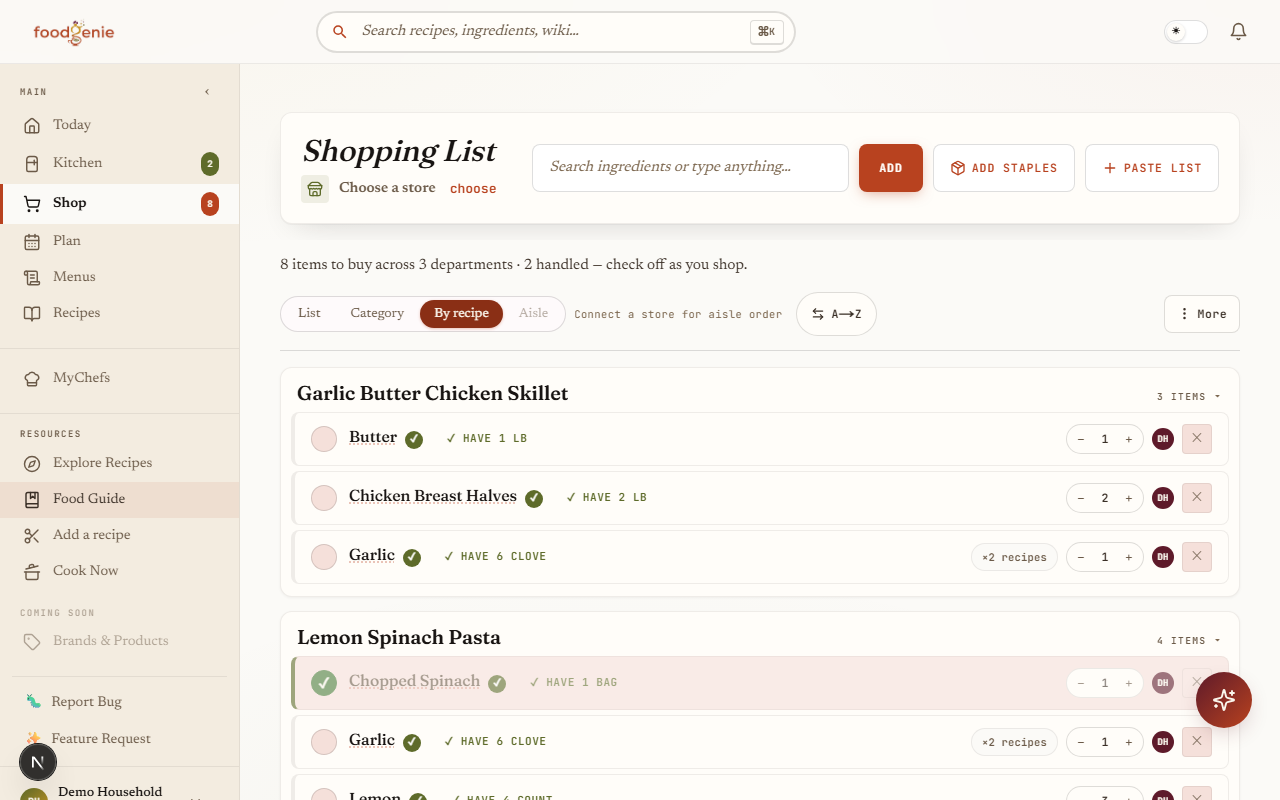Screen dimensions: 1280x800
Task: Remove Butter with the X button
Action: 1197,439
